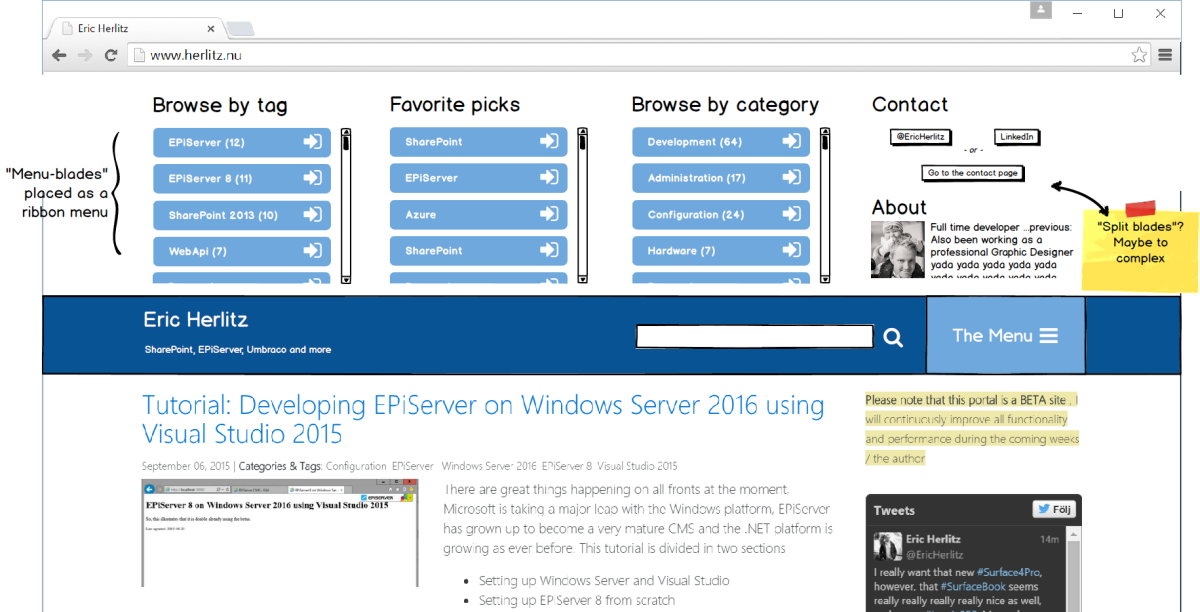This screenshot has height=612, width=1200.
Task: Click arrow icon on WebApi (7) tag
Action: pos(312,251)
